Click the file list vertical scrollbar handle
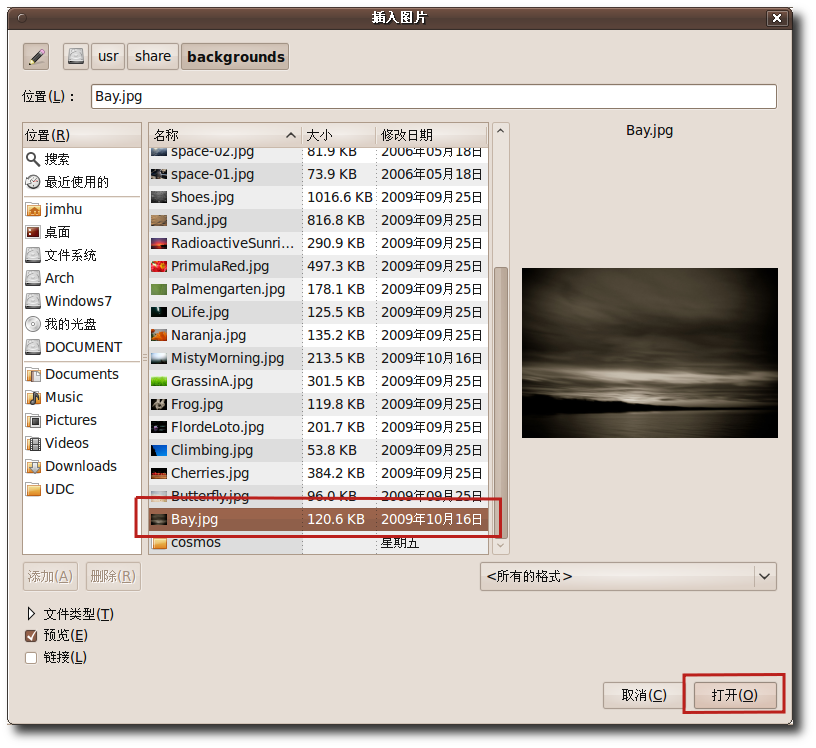The image size is (816, 748). [x=501, y=403]
